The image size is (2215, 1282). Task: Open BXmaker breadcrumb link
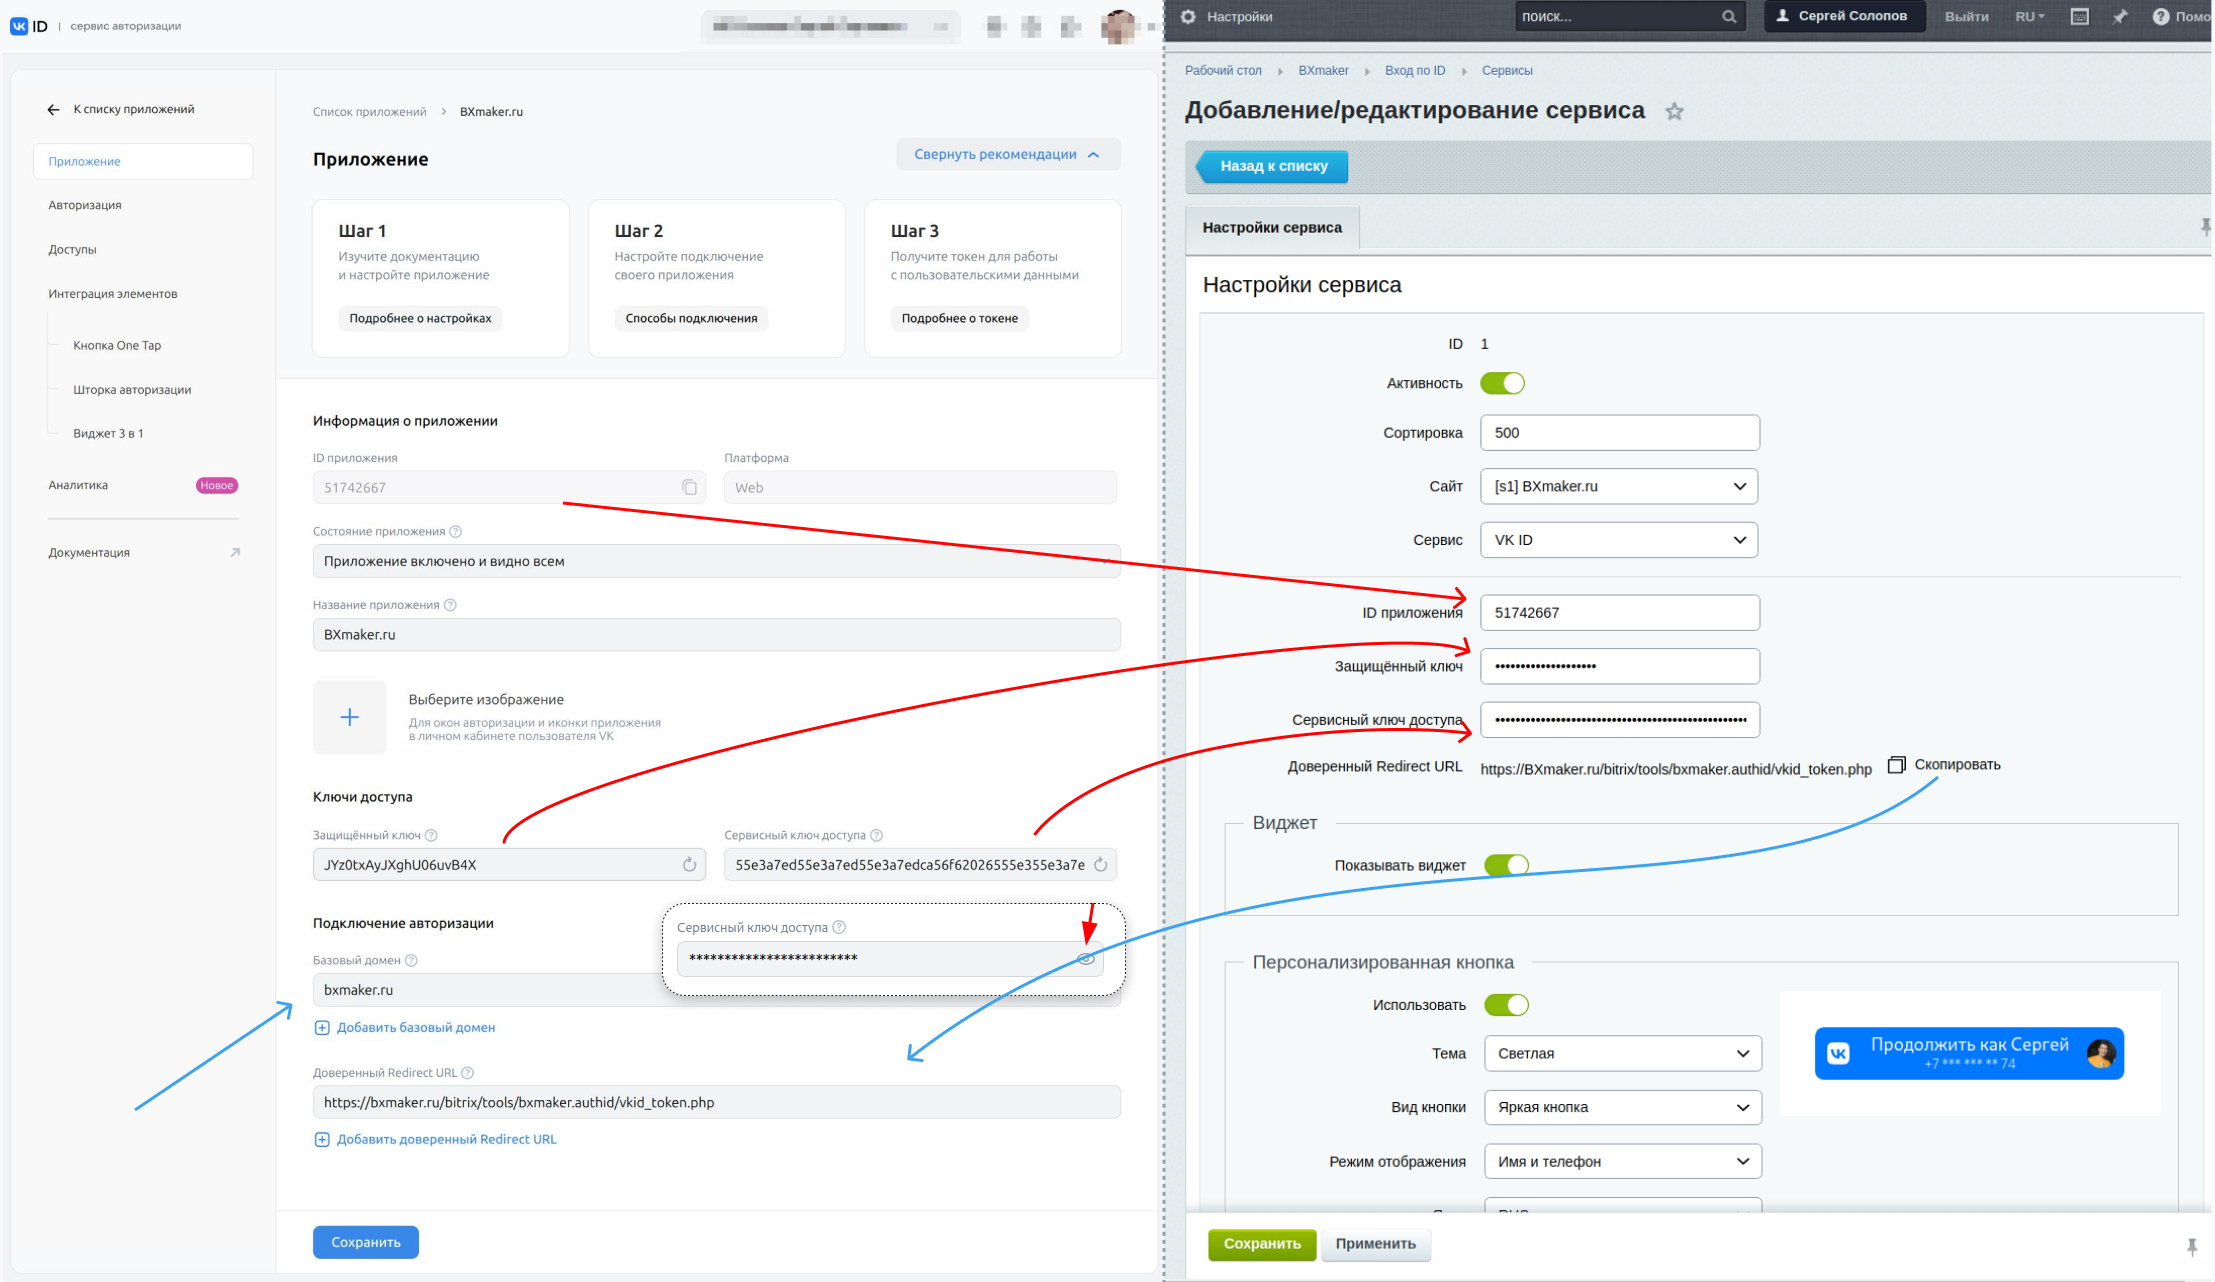click(1323, 70)
